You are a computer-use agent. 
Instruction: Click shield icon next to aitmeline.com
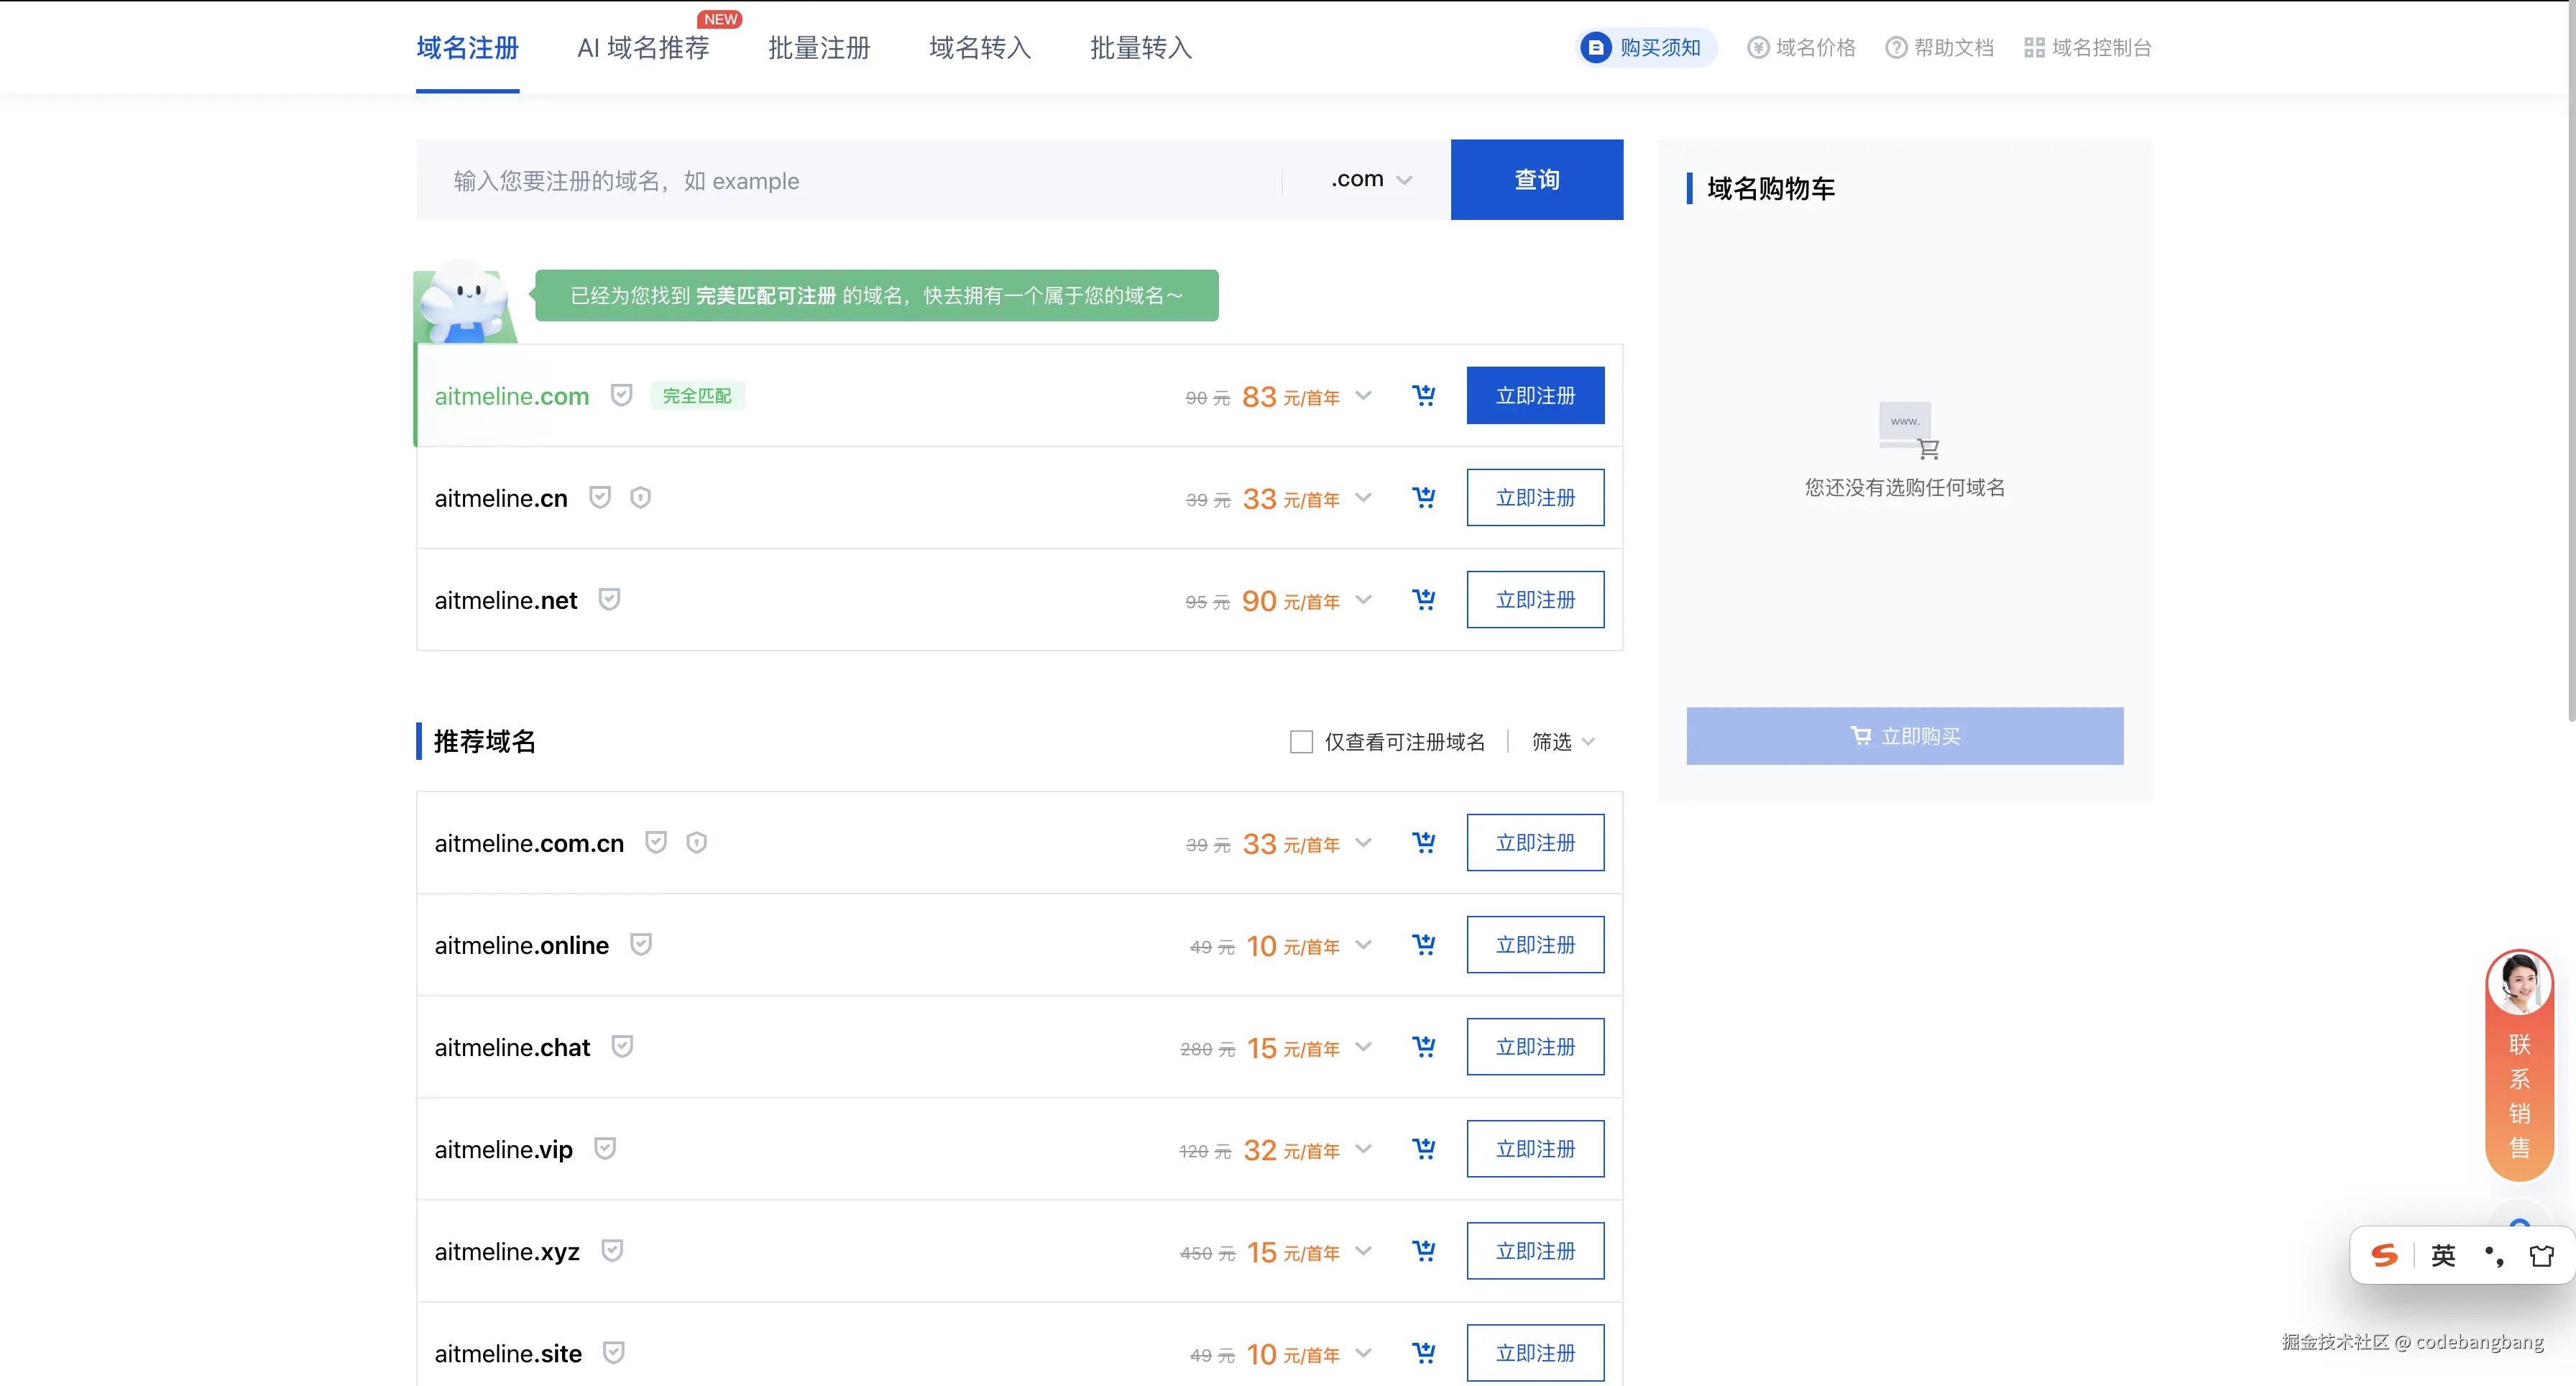tap(621, 395)
